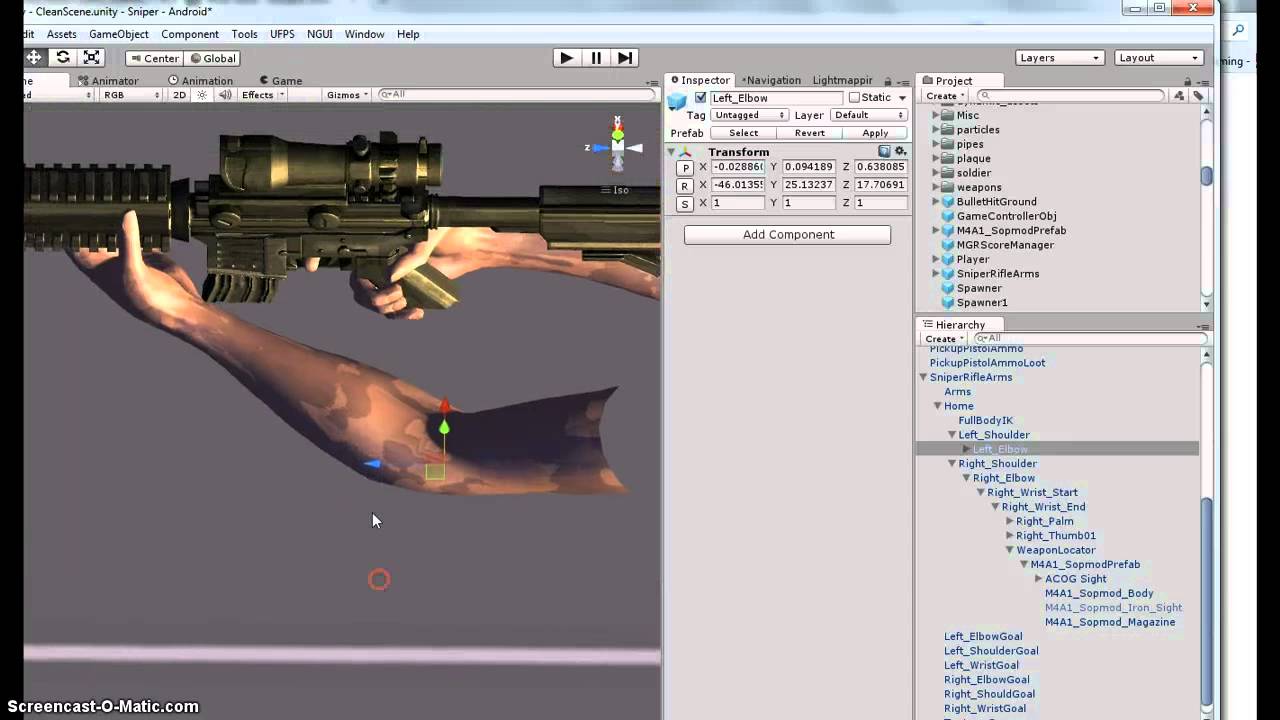Toggle Global coordinate space button
1280x720 pixels.
[212, 58]
